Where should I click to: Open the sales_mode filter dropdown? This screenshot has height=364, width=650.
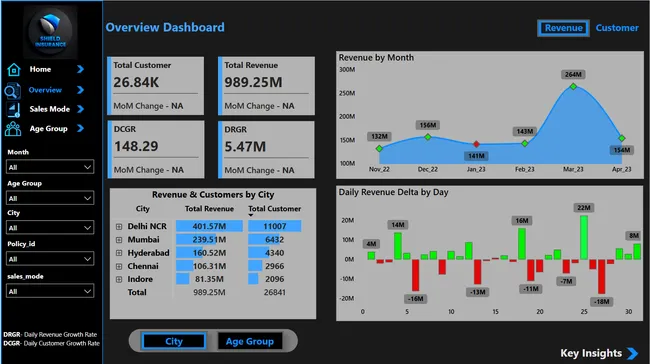click(50, 291)
